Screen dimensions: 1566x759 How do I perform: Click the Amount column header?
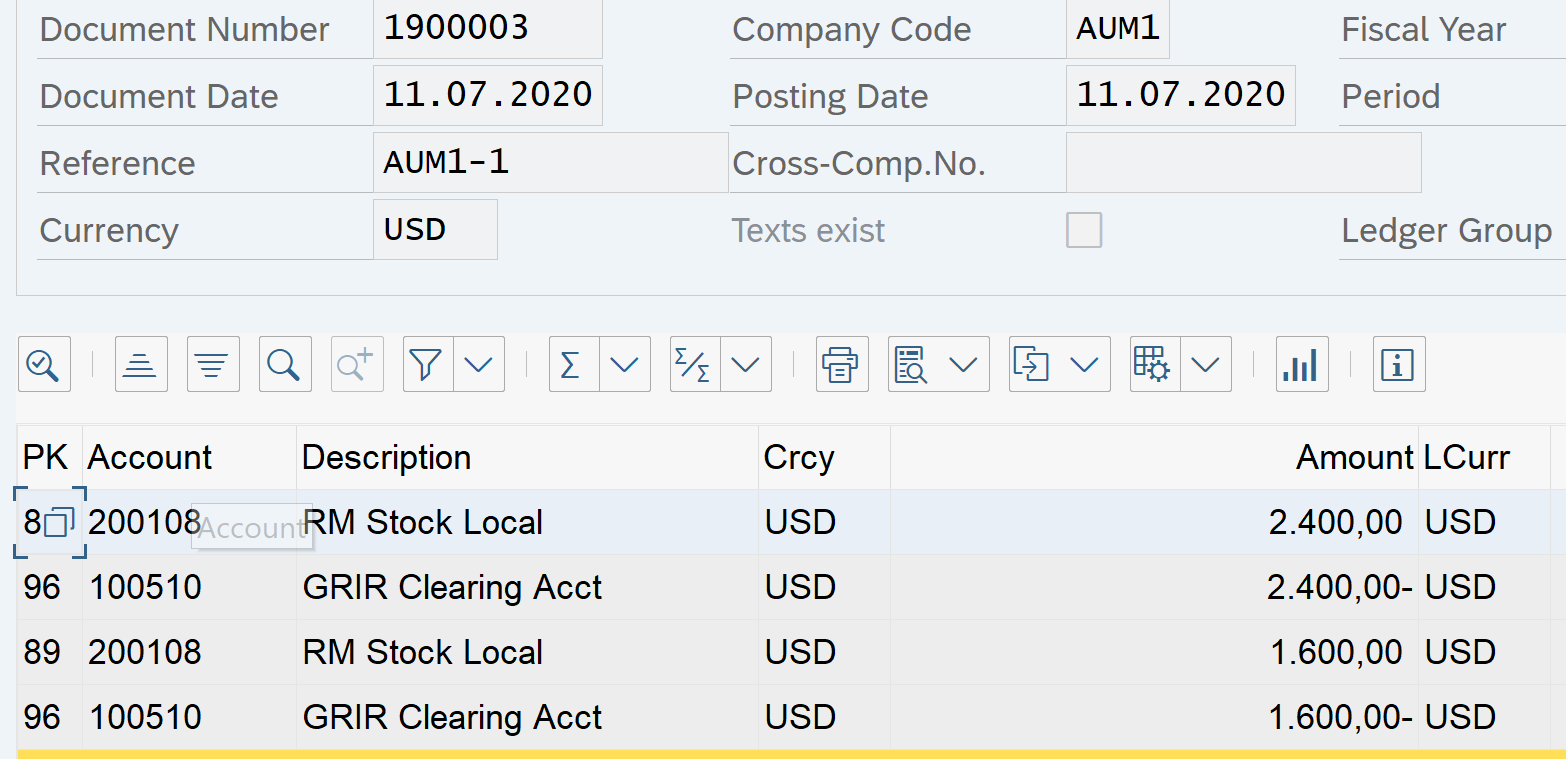point(1354,458)
